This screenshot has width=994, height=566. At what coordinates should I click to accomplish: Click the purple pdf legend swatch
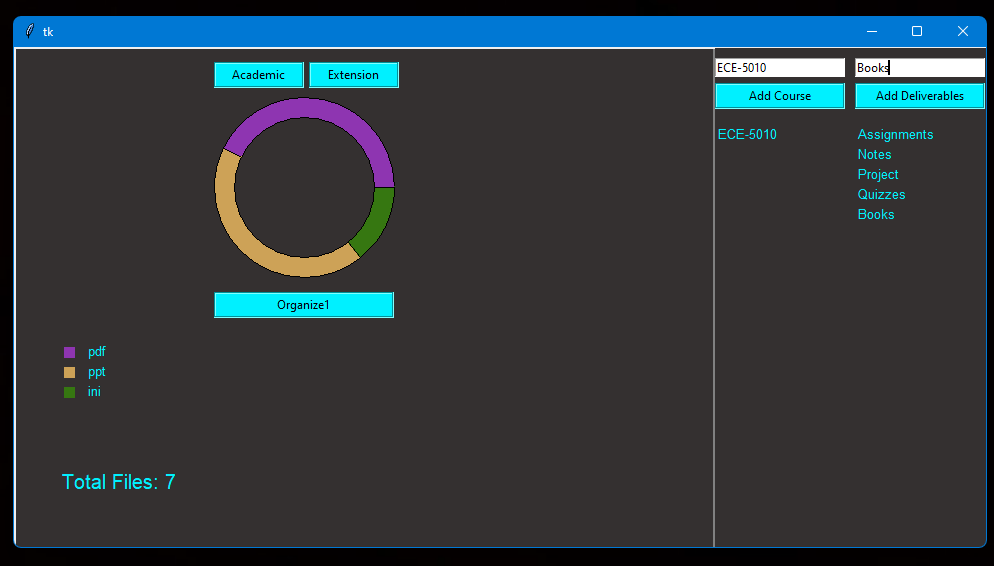(x=69, y=352)
